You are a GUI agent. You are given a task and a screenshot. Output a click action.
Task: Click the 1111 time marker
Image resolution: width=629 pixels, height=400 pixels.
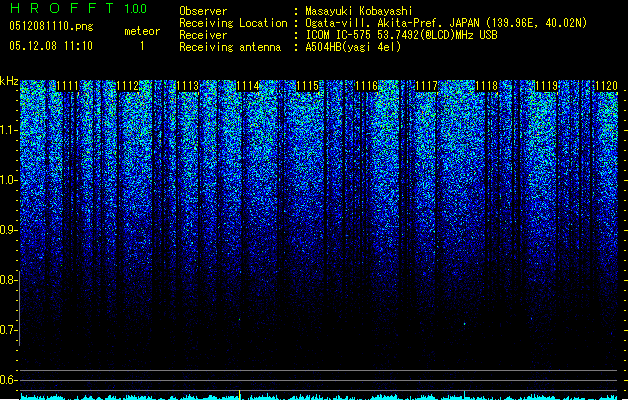pos(67,86)
